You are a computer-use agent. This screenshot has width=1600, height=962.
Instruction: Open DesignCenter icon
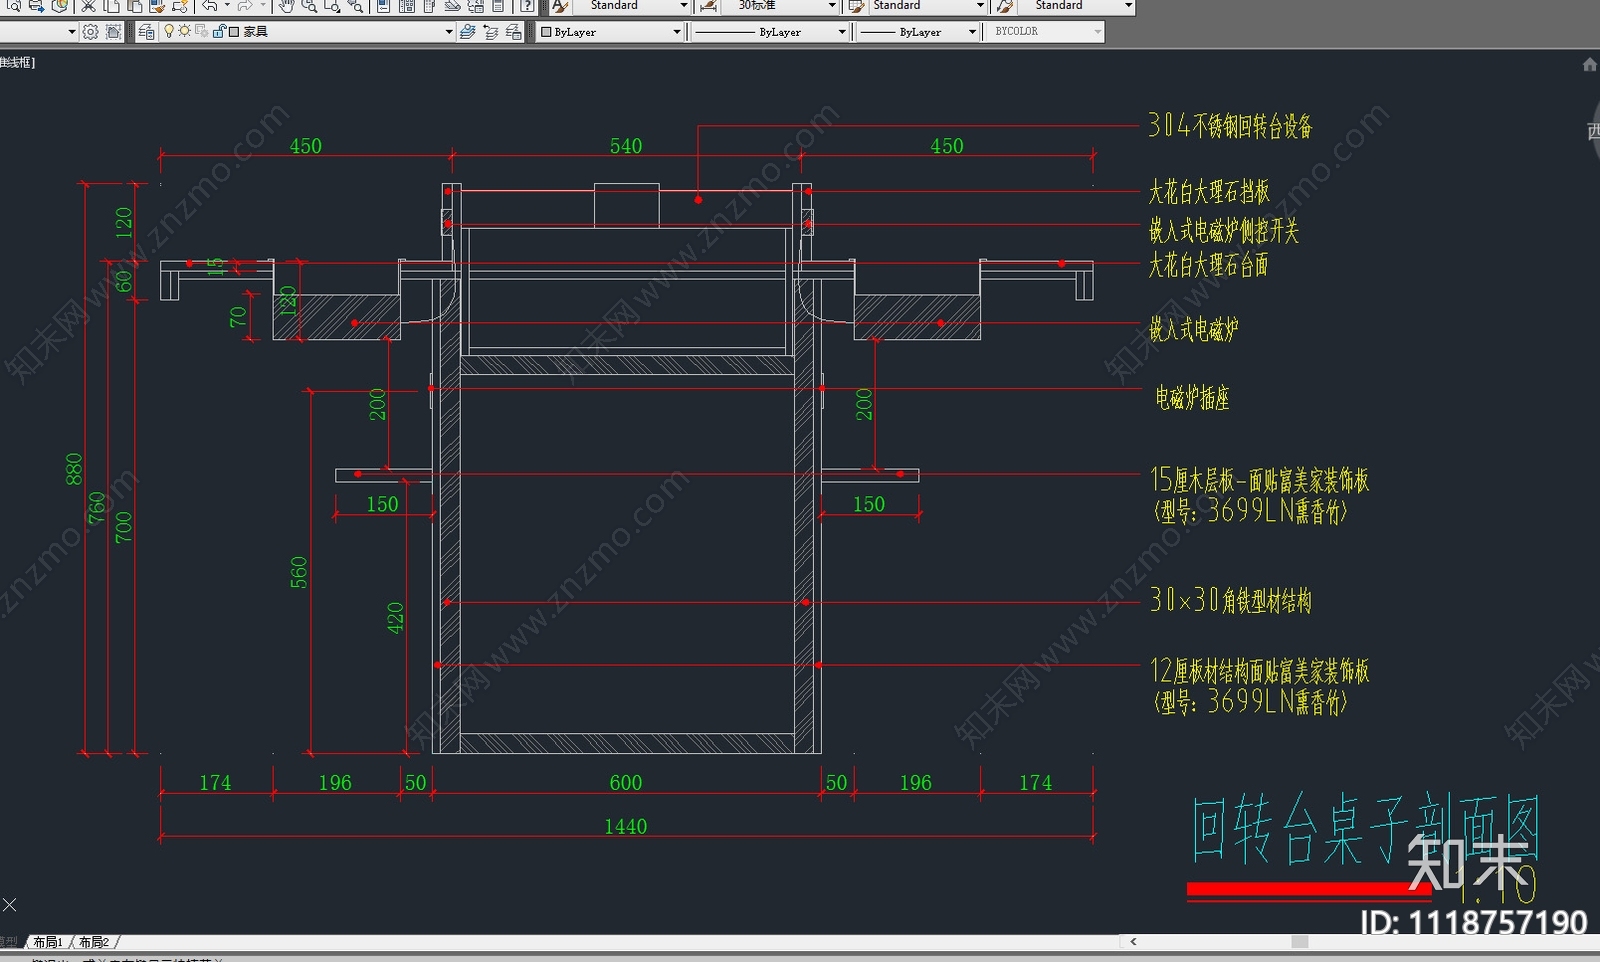coord(407,6)
